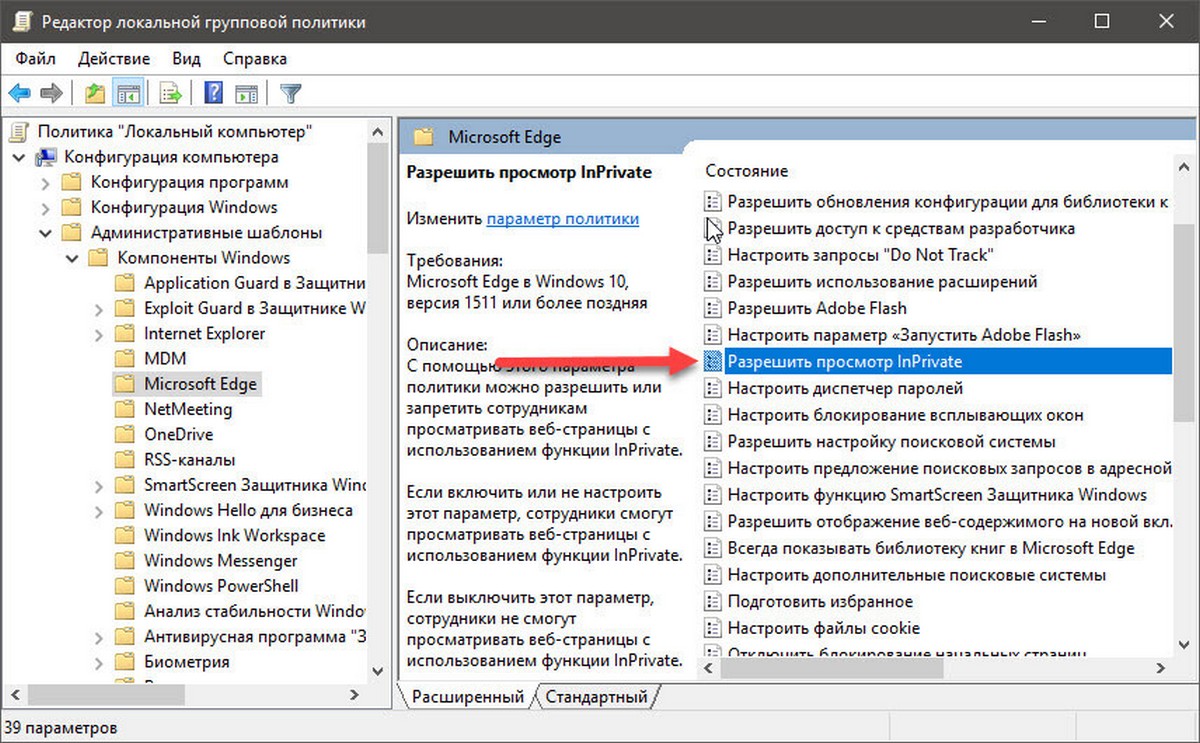This screenshot has width=1200, height=743.
Task: Click scroll-up arrow of tree pane
Action: pyautogui.click(x=378, y=130)
